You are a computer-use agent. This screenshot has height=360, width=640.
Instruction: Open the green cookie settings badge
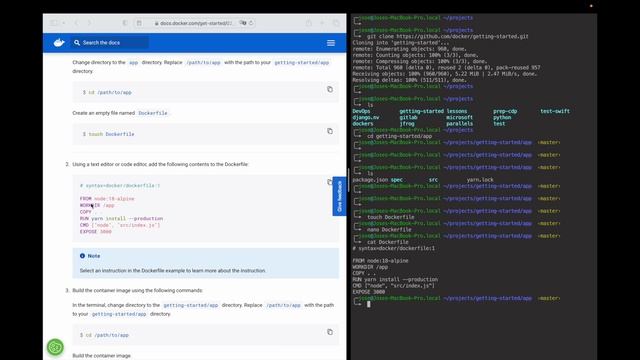(x=55, y=347)
